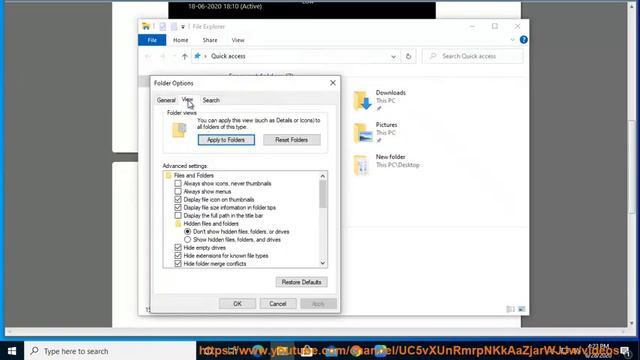Click the folder views icon in the dialog
The height and width of the screenshot is (360, 640).
coord(179,130)
